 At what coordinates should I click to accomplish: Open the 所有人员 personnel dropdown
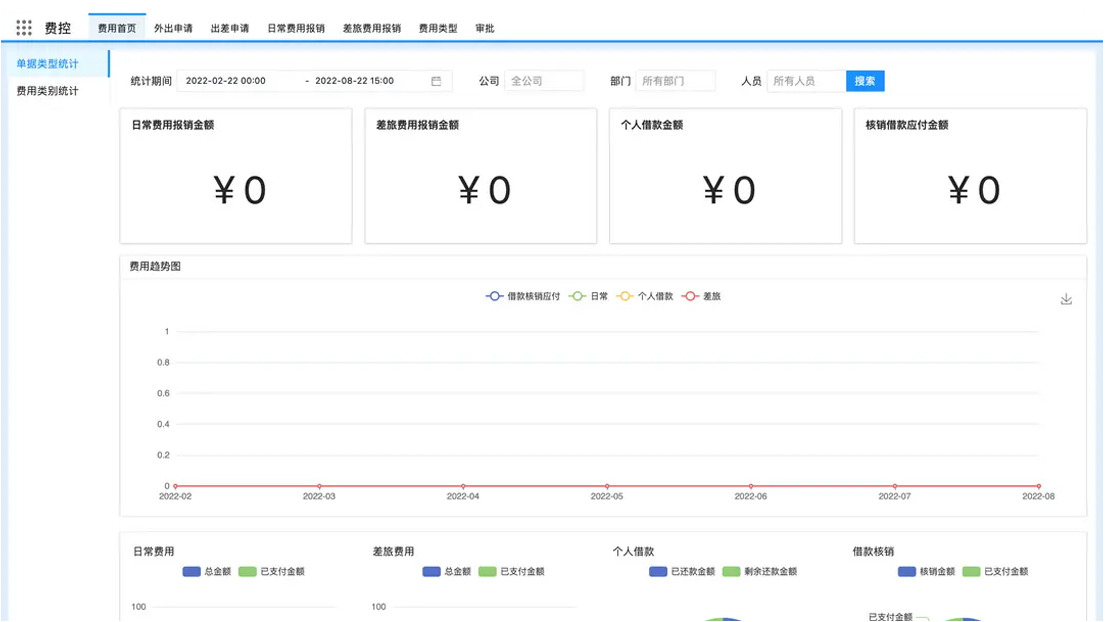coord(806,81)
